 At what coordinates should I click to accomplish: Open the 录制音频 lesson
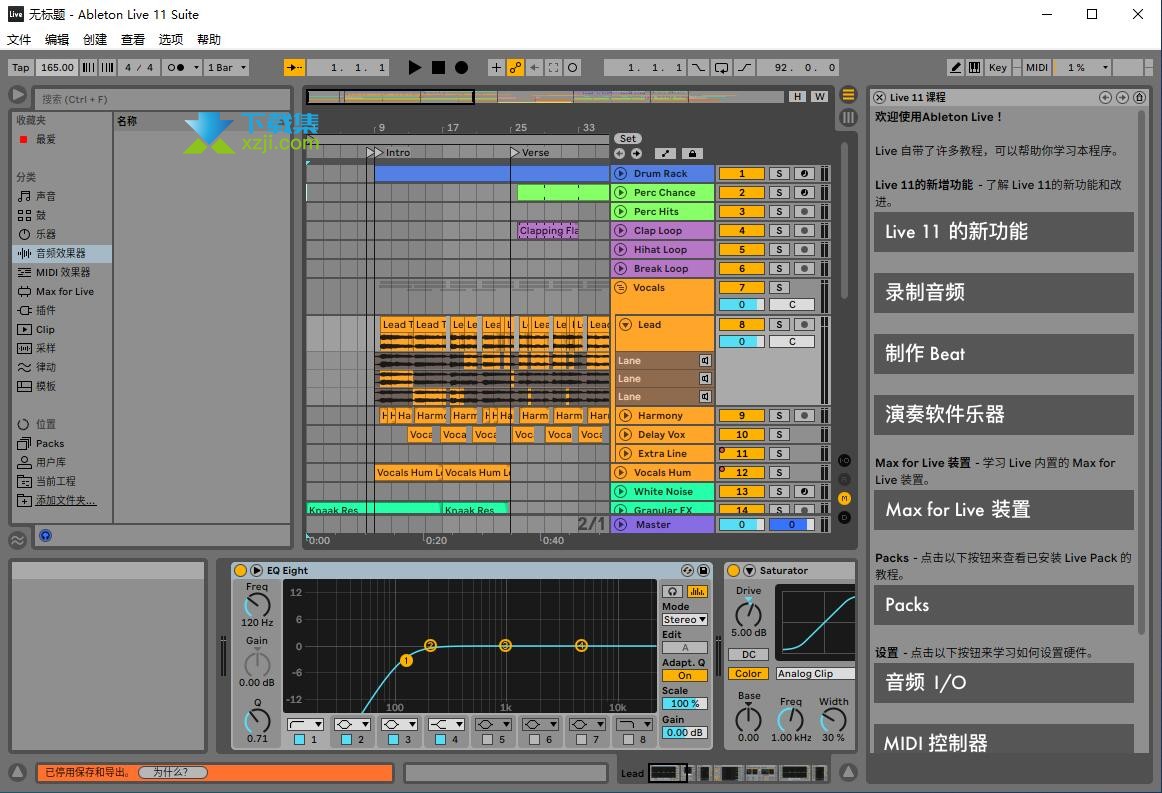(1003, 293)
